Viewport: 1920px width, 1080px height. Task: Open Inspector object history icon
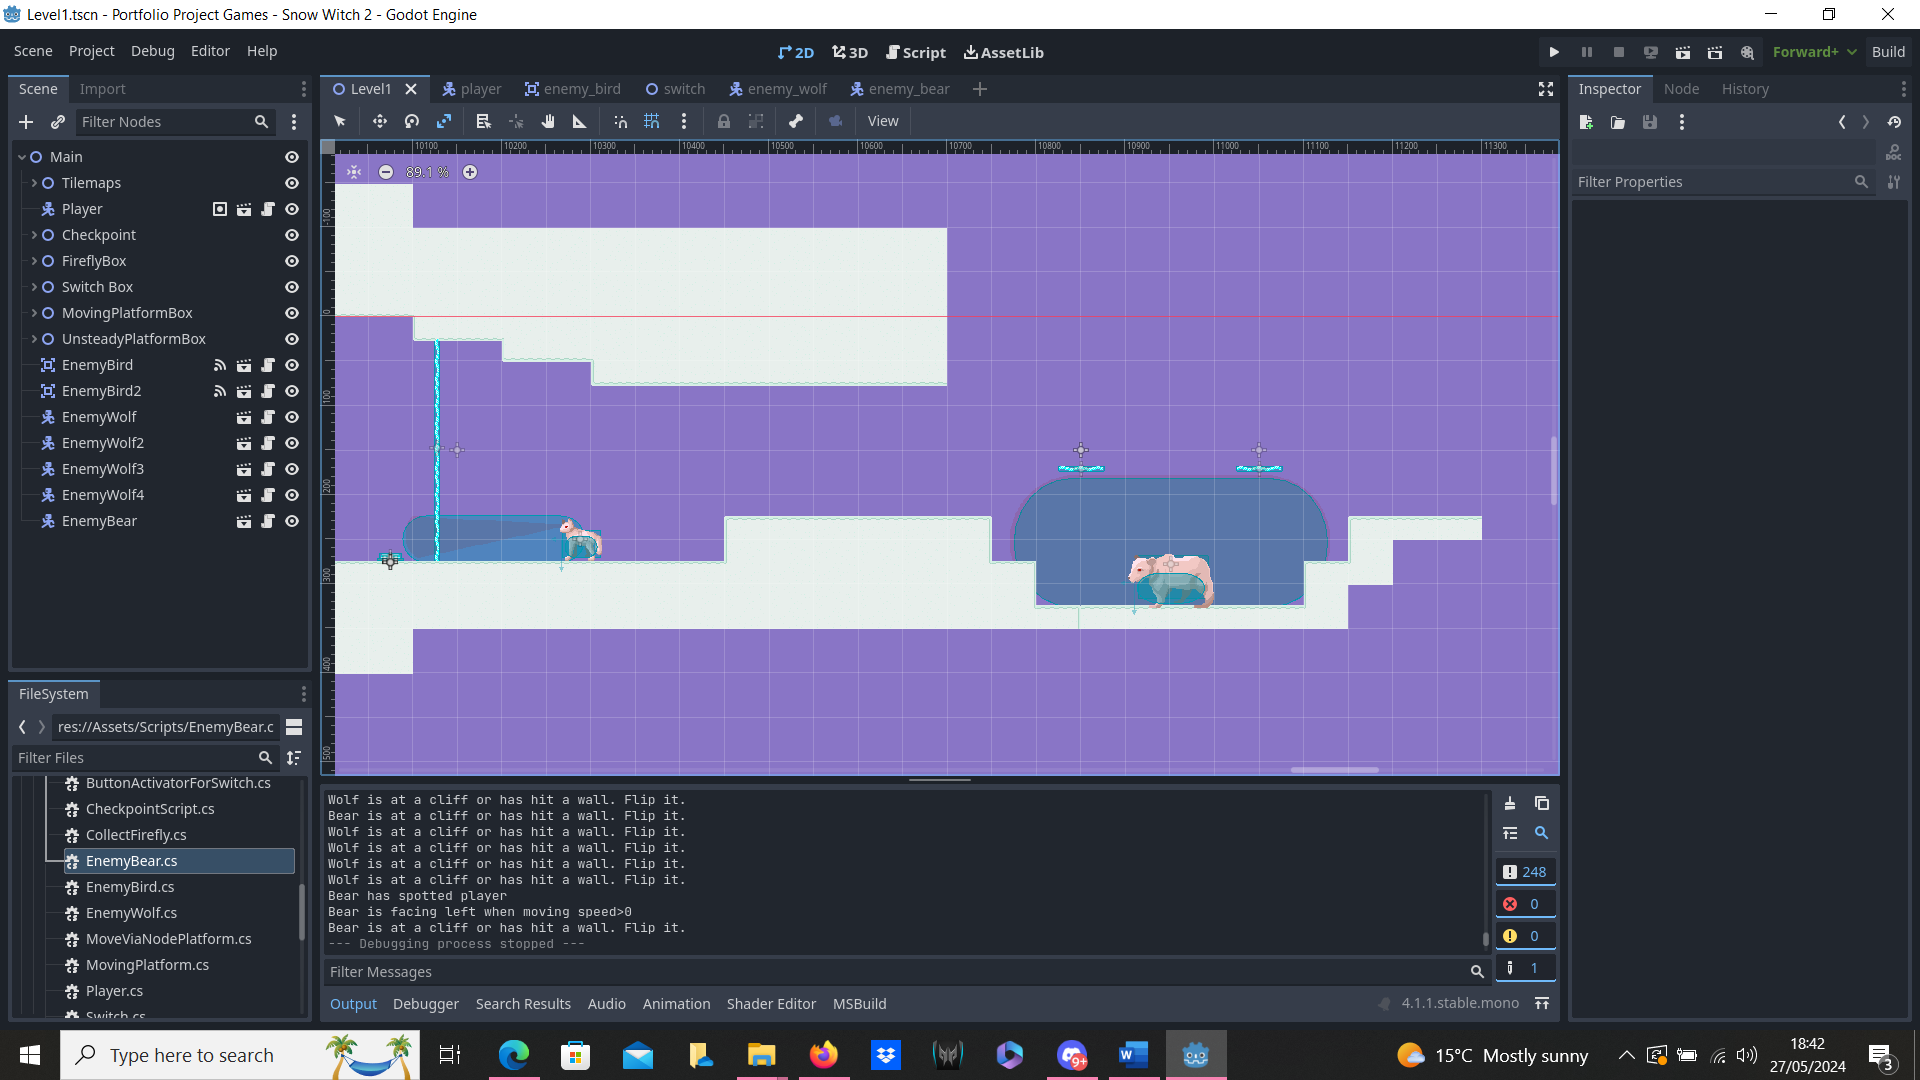1894,122
